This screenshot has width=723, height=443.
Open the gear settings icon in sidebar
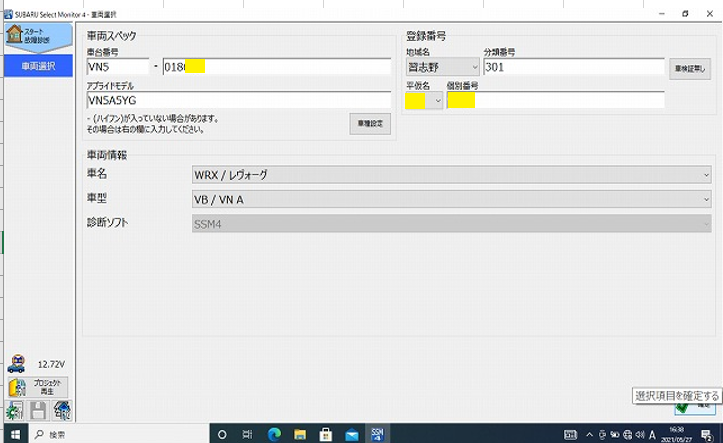pyautogui.click(x=15, y=410)
